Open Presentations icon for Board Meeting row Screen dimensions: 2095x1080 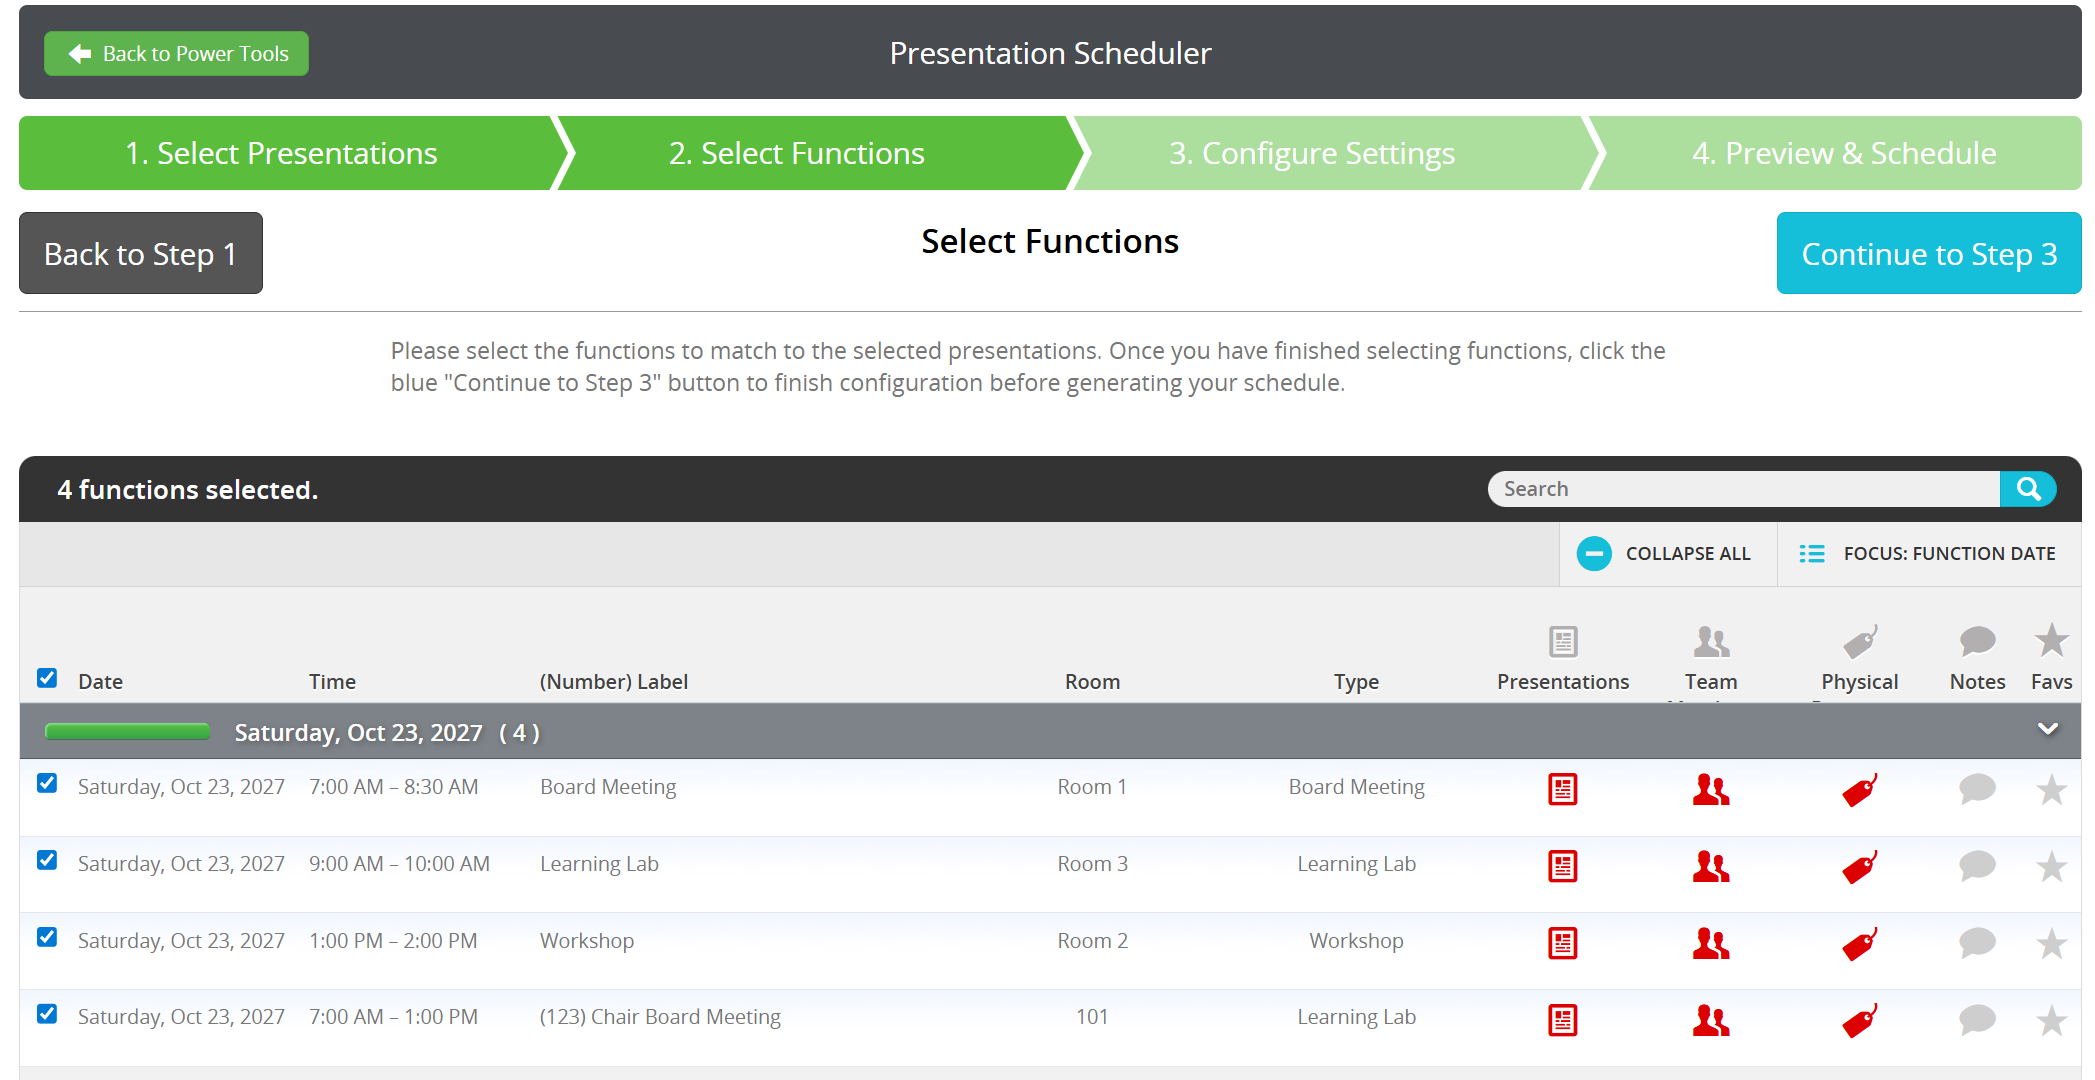click(x=1562, y=789)
